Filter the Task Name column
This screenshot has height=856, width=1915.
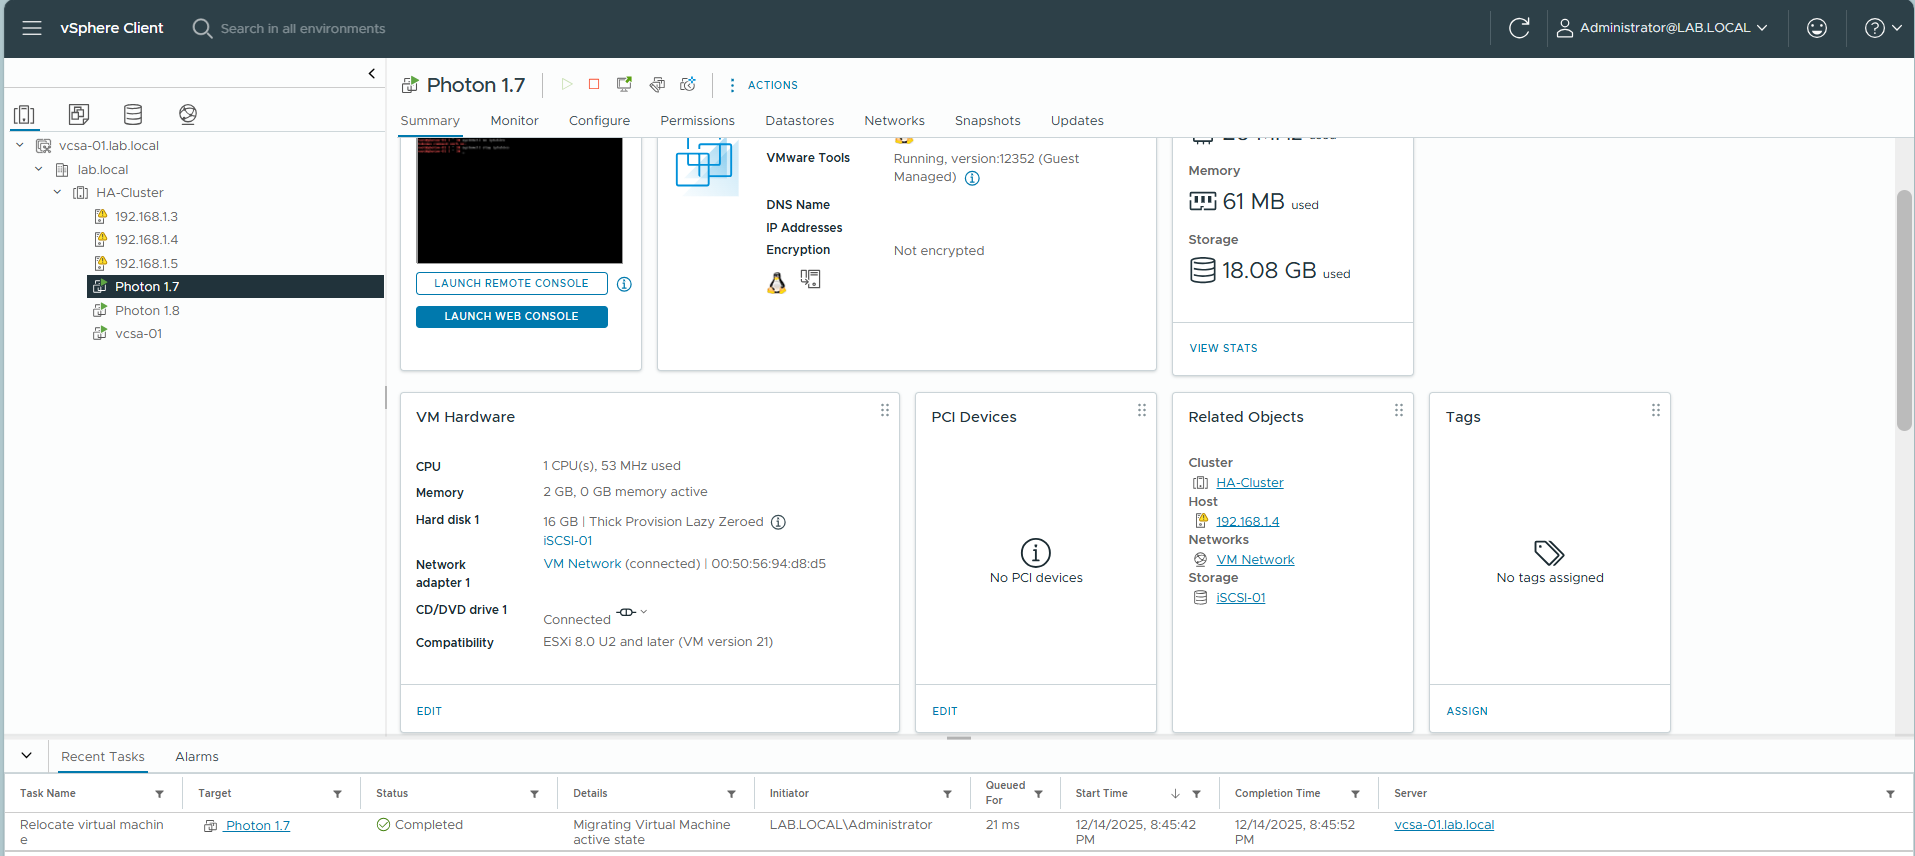pyautogui.click(x=159, y=794)
